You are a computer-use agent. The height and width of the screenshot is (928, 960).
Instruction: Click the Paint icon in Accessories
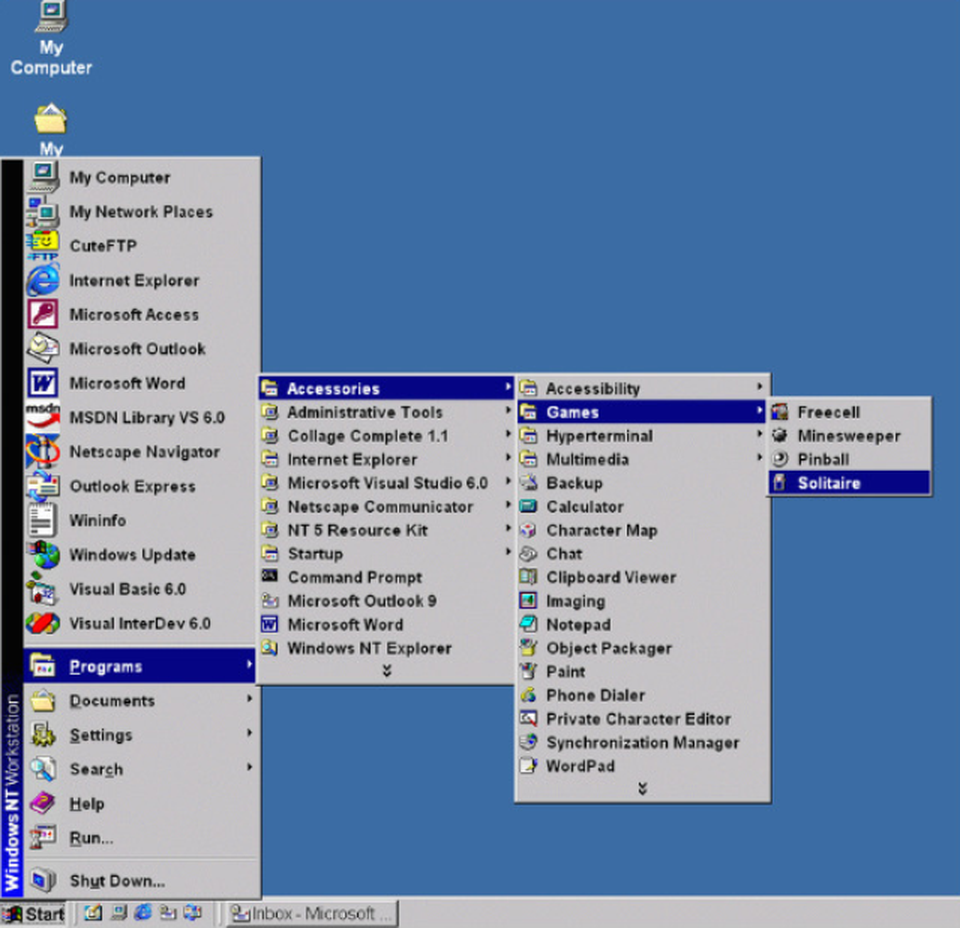528,671
